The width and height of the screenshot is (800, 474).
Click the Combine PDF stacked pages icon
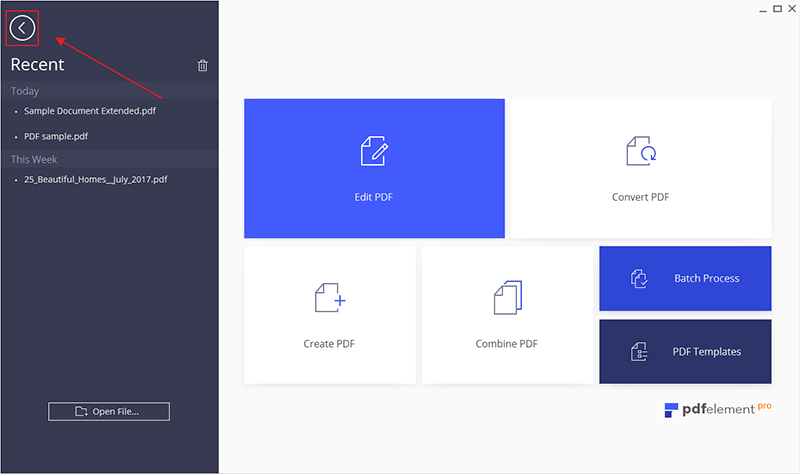coord(508,297)
